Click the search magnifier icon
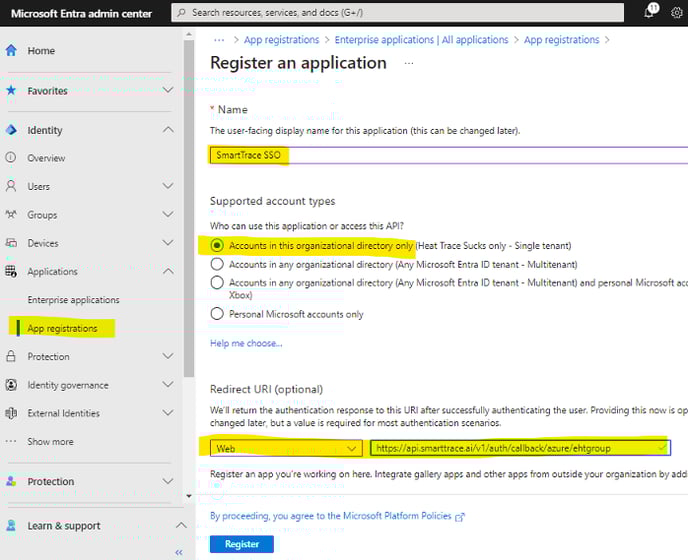The width and height of the screenshot is (688, 560). pyautogui.click(x=181, y=13)
